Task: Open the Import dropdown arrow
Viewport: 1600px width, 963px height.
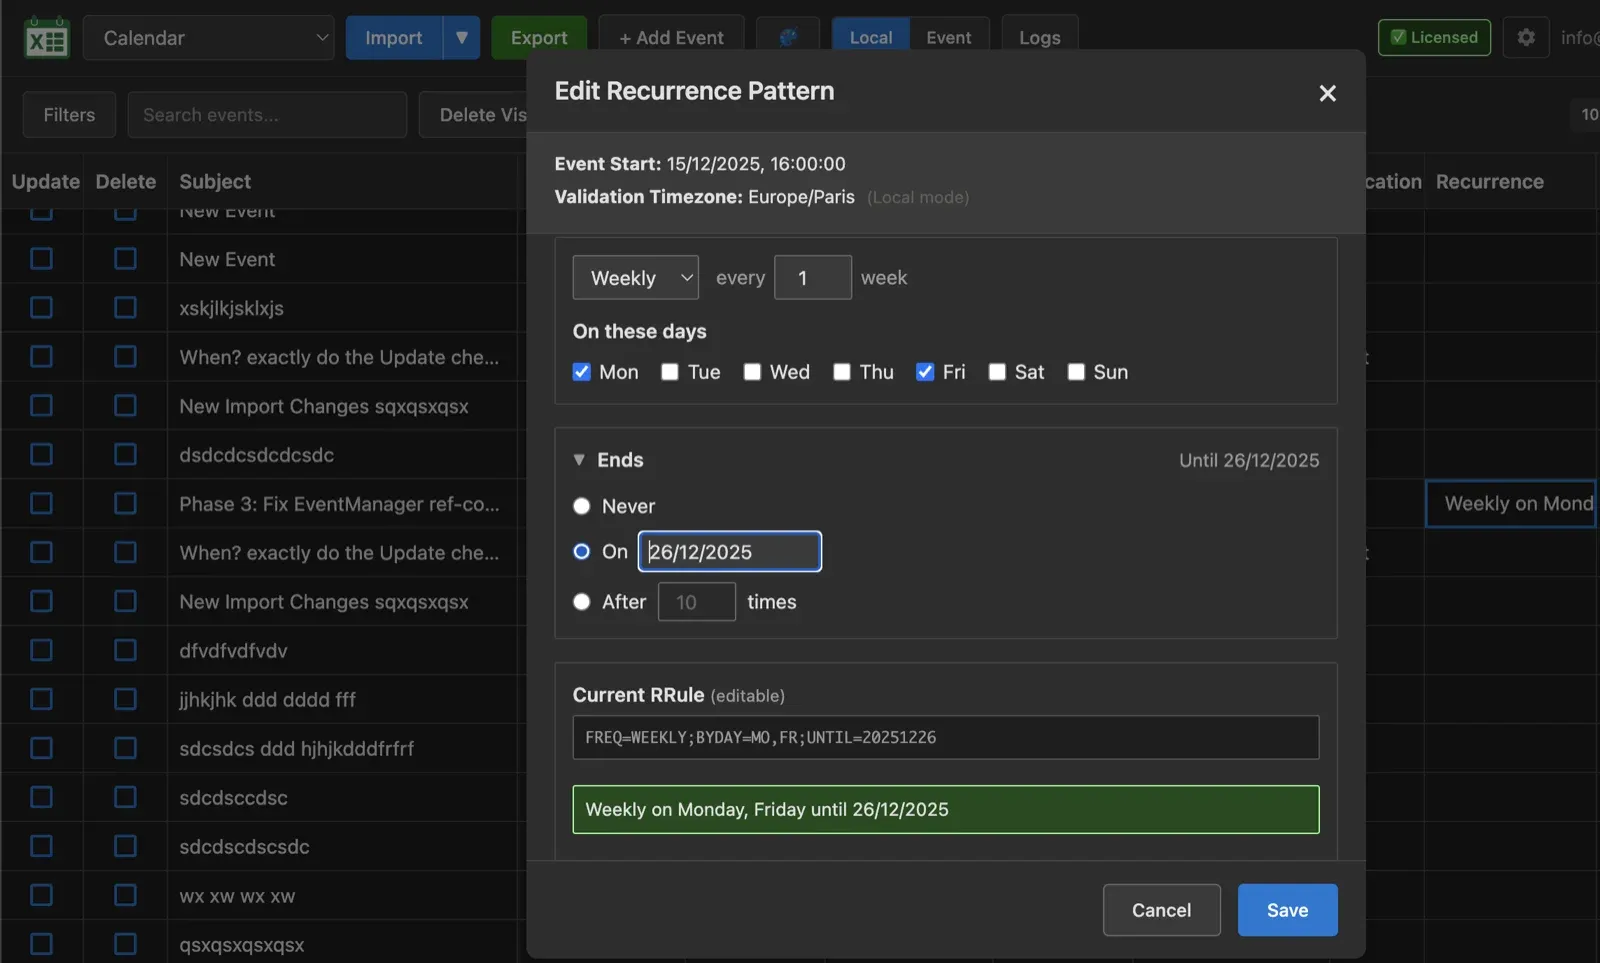Action: pyautogui.click(x=462, y=38)
